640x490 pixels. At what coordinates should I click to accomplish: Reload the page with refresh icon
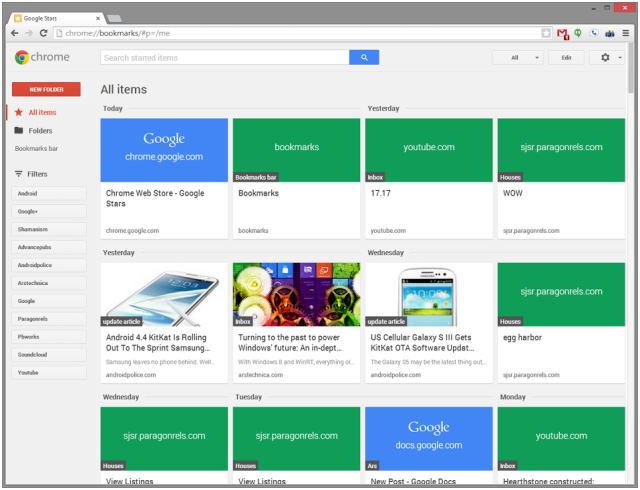point(43,33)
